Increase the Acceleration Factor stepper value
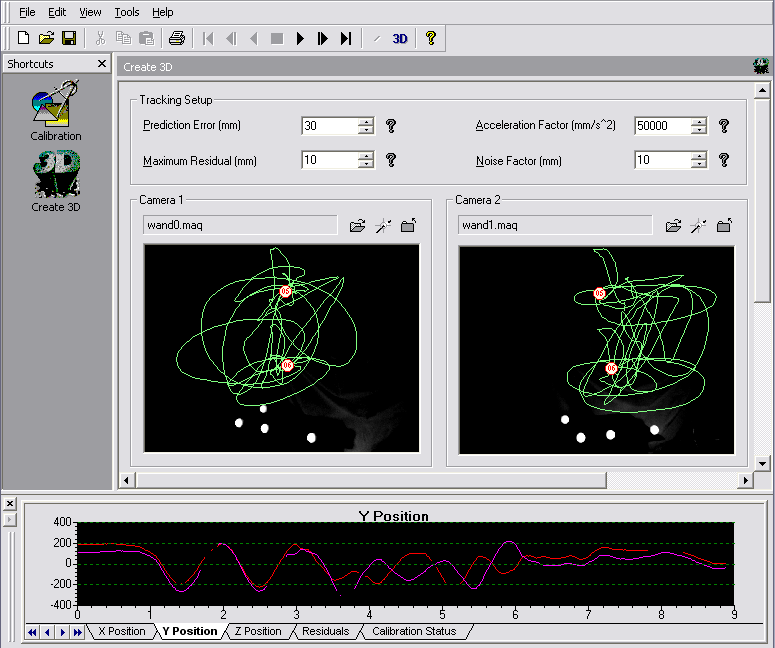The image size is (775, 648). [x=699, y=122]
